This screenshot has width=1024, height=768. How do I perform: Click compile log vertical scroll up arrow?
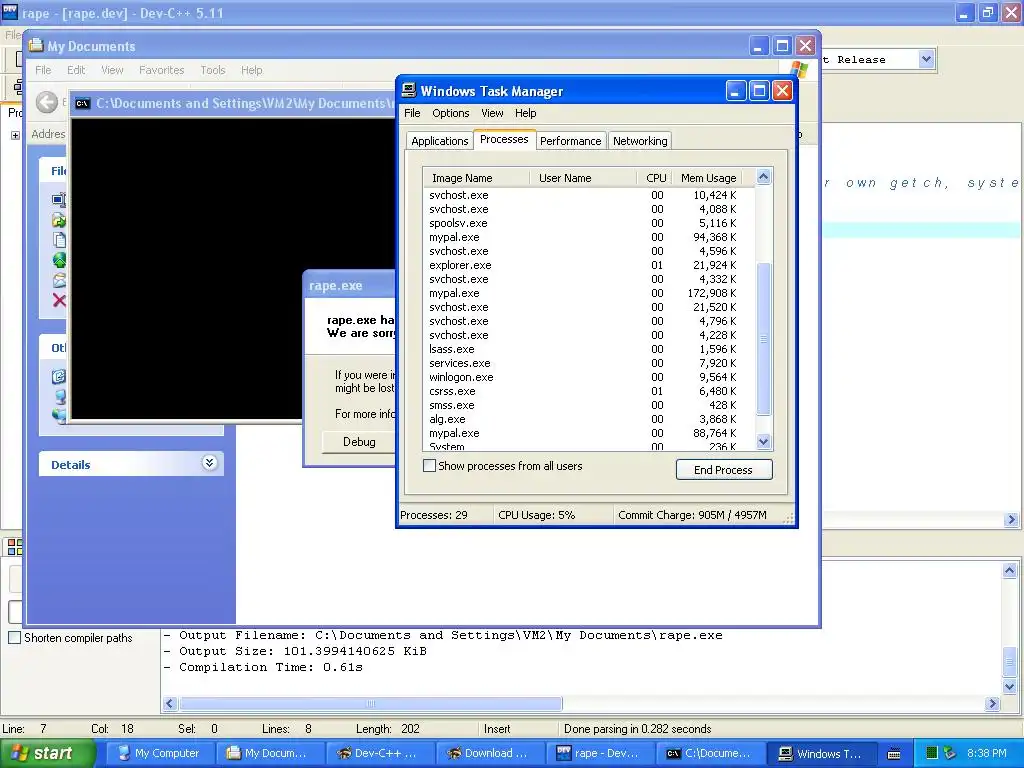click(x=1010, y=571)
